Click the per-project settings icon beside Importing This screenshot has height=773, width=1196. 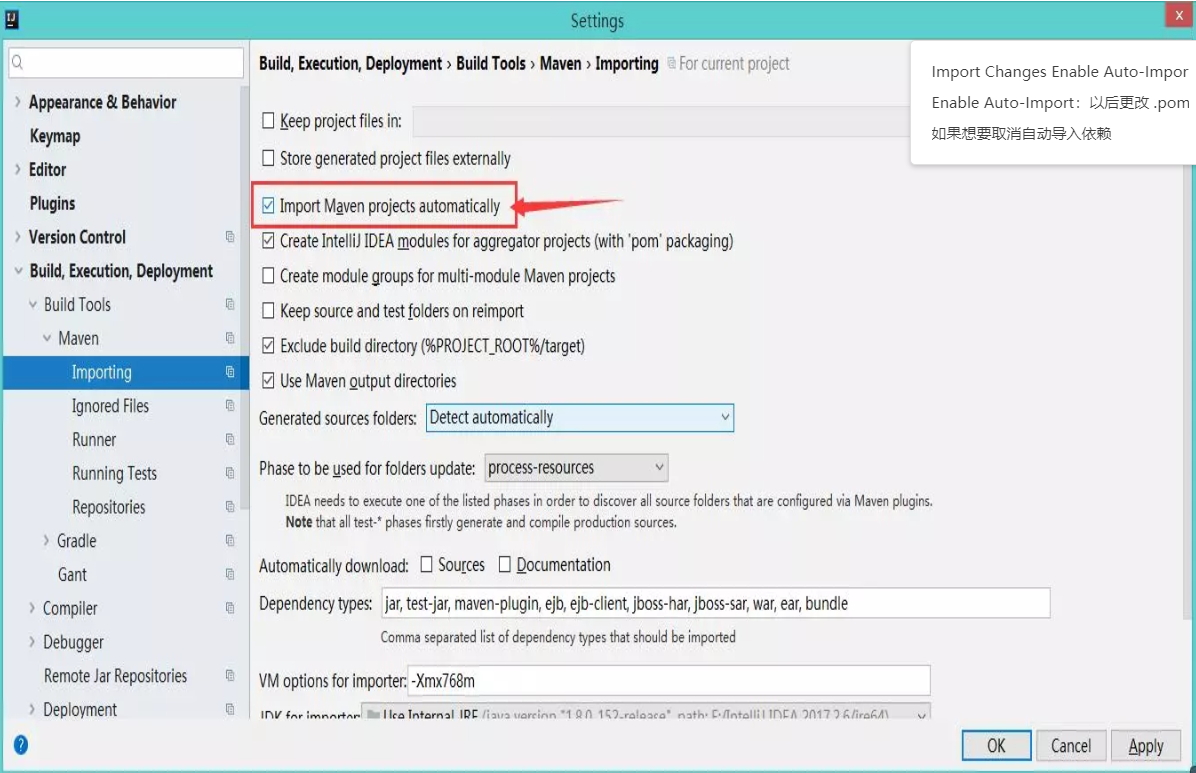pos(231,372)
